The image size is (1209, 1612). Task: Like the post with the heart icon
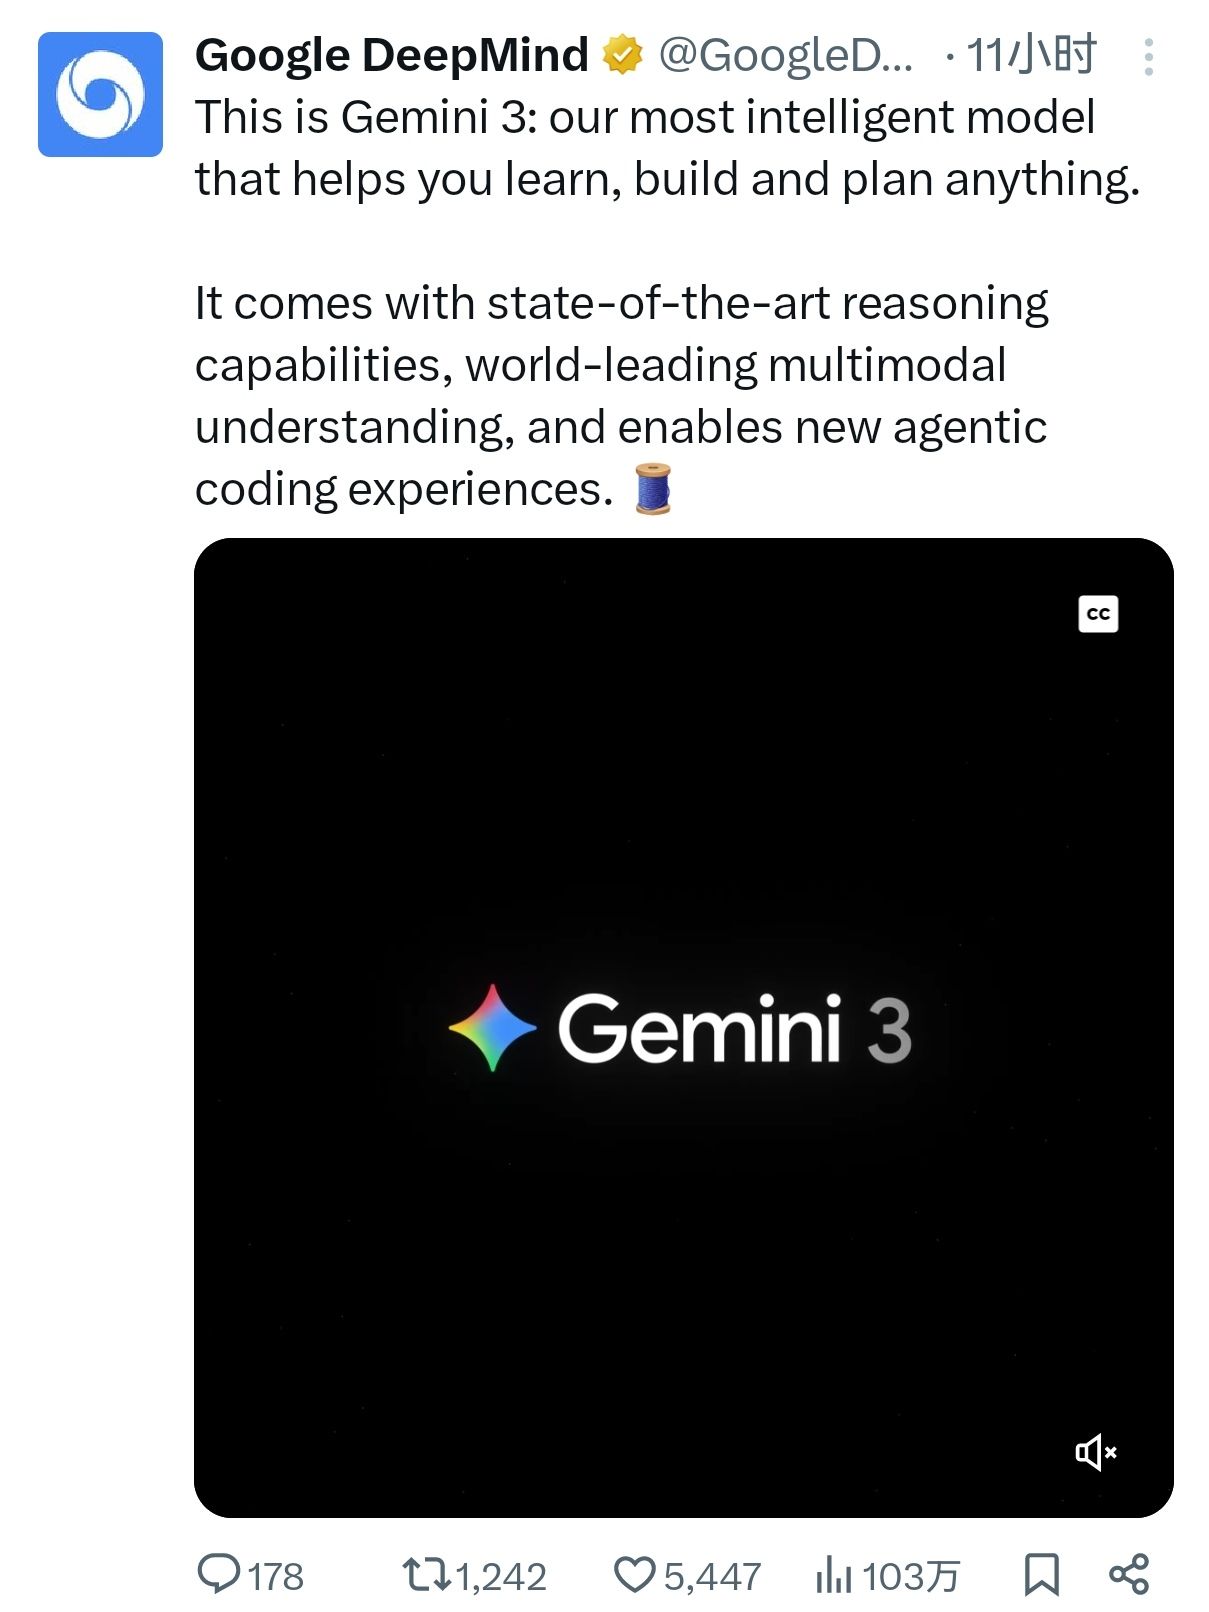coord(633,1575)
